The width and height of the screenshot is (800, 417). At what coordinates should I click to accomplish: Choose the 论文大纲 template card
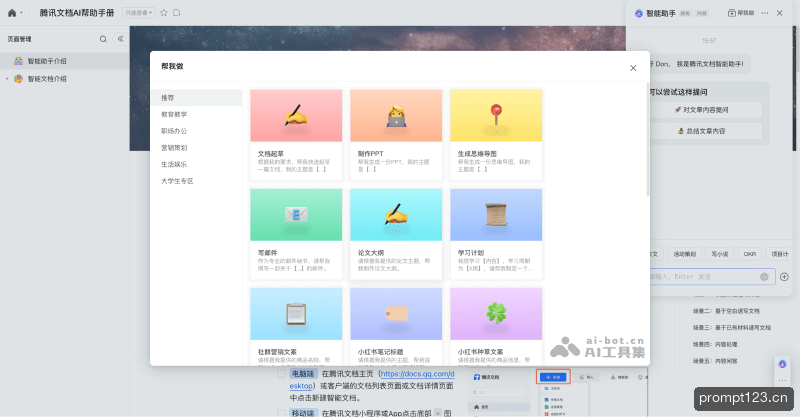tap(396, 234)
